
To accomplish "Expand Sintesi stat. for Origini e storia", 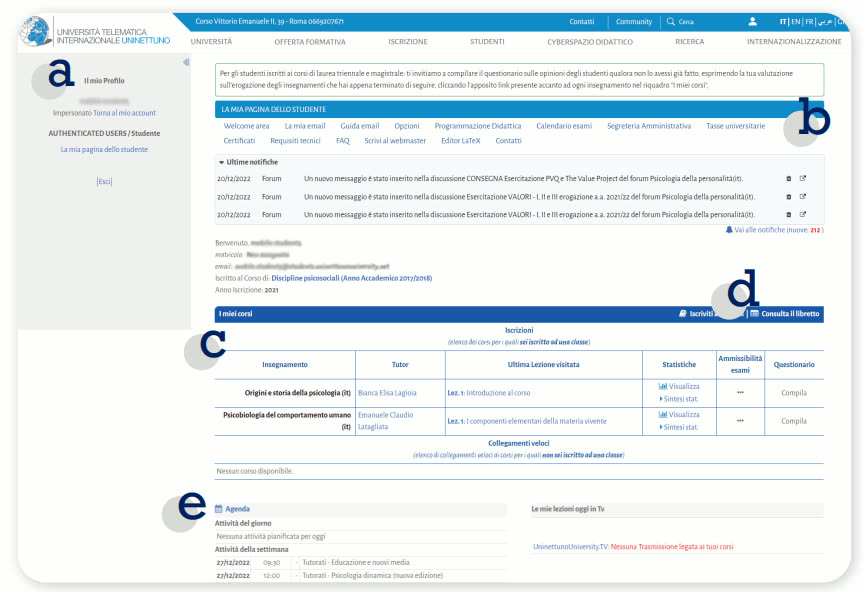I will [679, 399].
